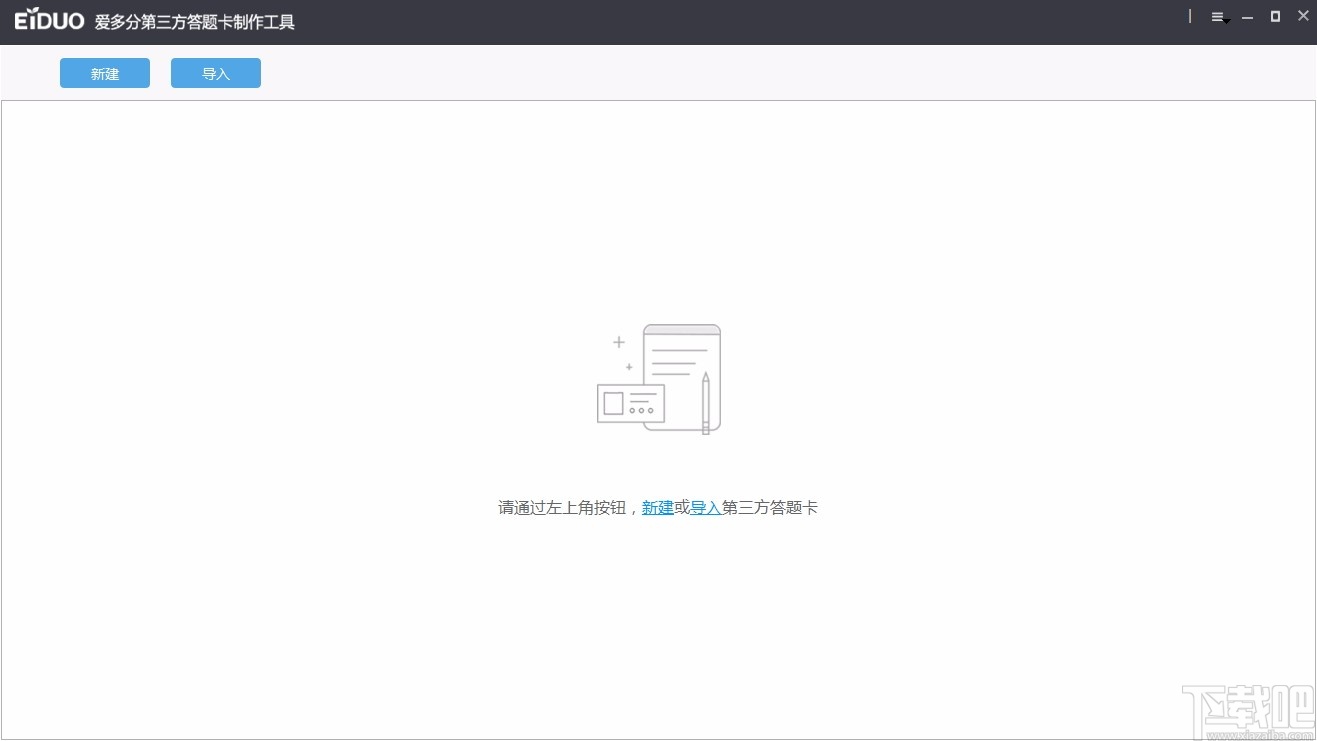Click the 新建 button in toolbar
Image resolution: width=1317 pixels, height=741 pixels.
(105, 73)
